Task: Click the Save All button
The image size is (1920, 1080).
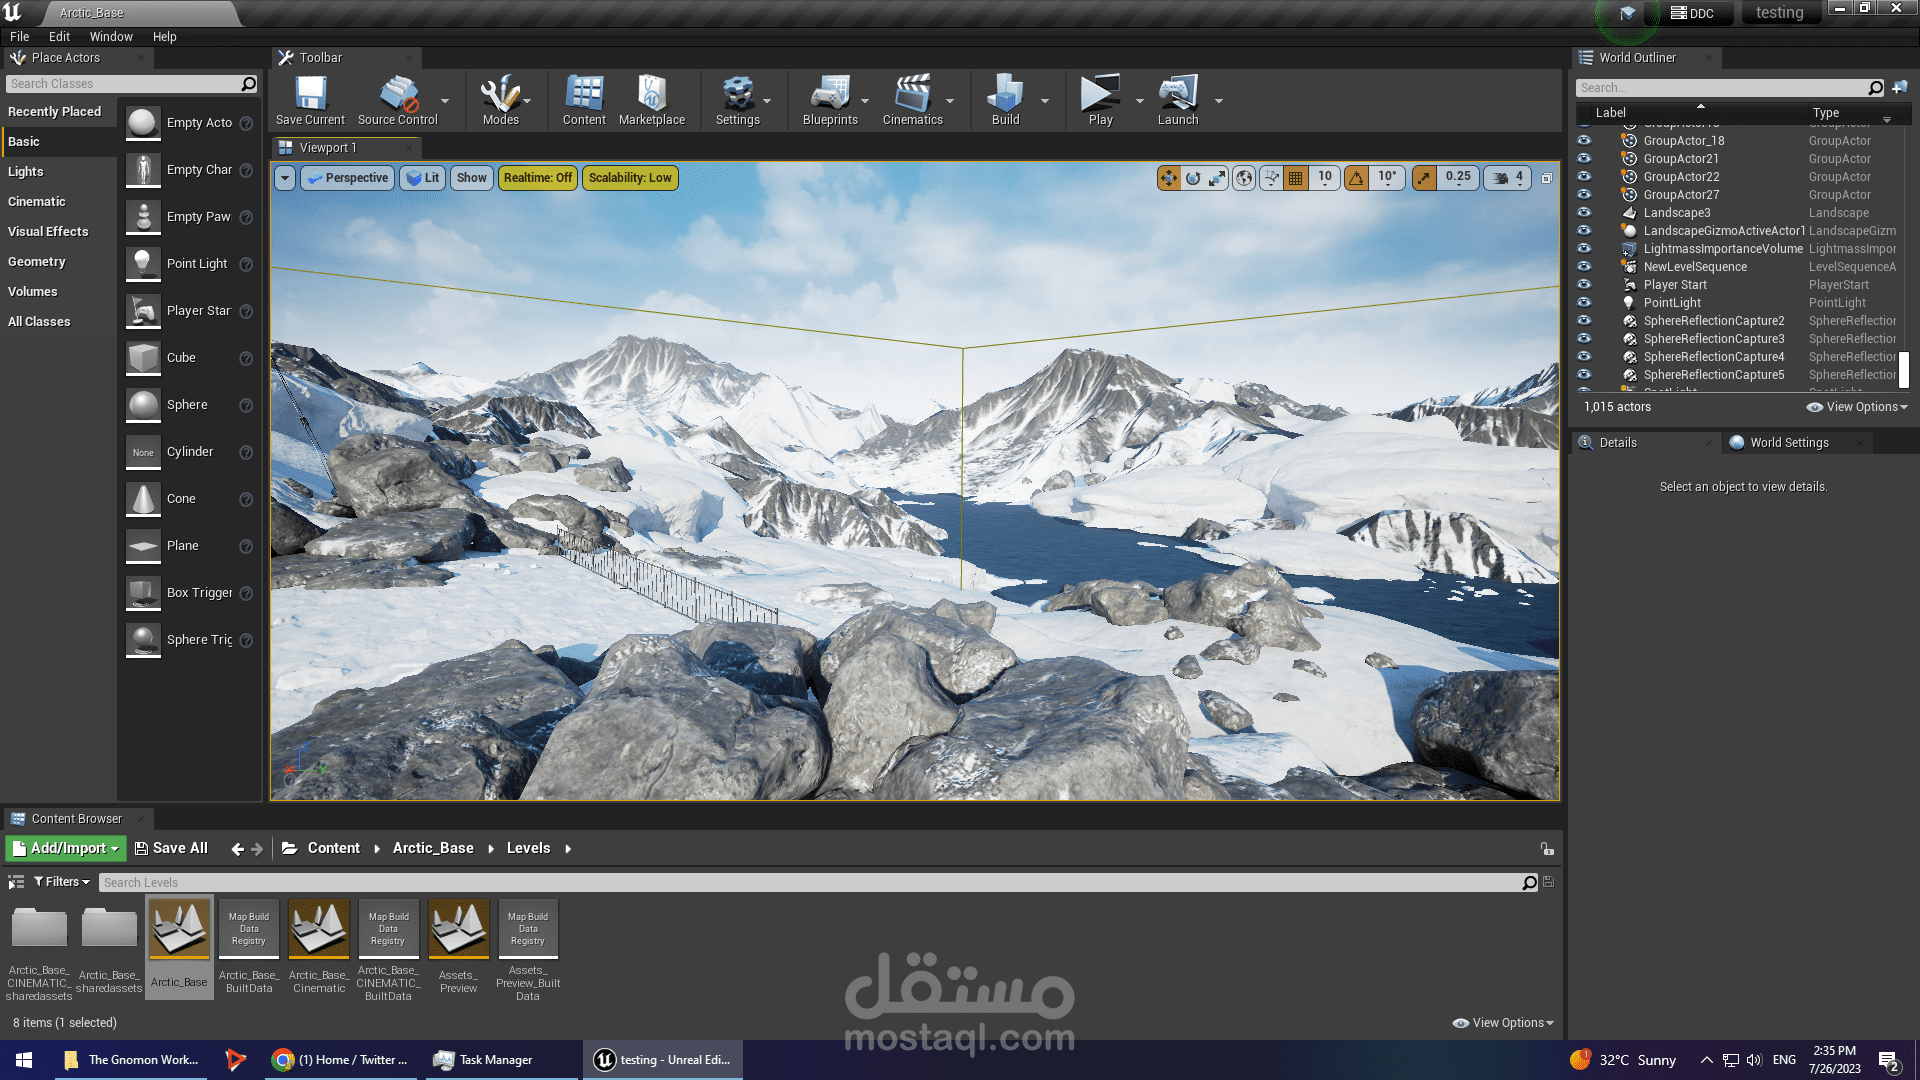Action: [171, 848]
